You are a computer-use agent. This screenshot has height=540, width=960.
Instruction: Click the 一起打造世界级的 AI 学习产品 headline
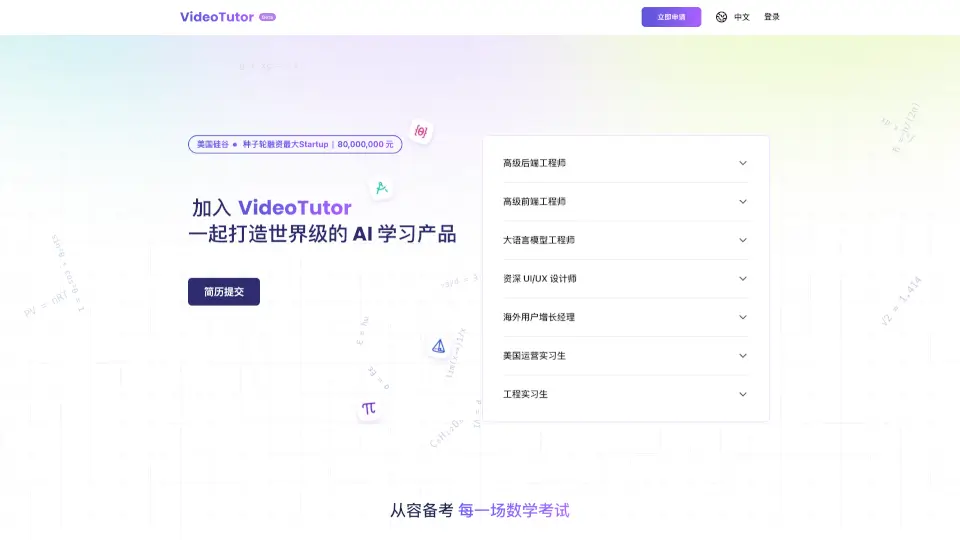pyautogui.click(x=322, y=234)
